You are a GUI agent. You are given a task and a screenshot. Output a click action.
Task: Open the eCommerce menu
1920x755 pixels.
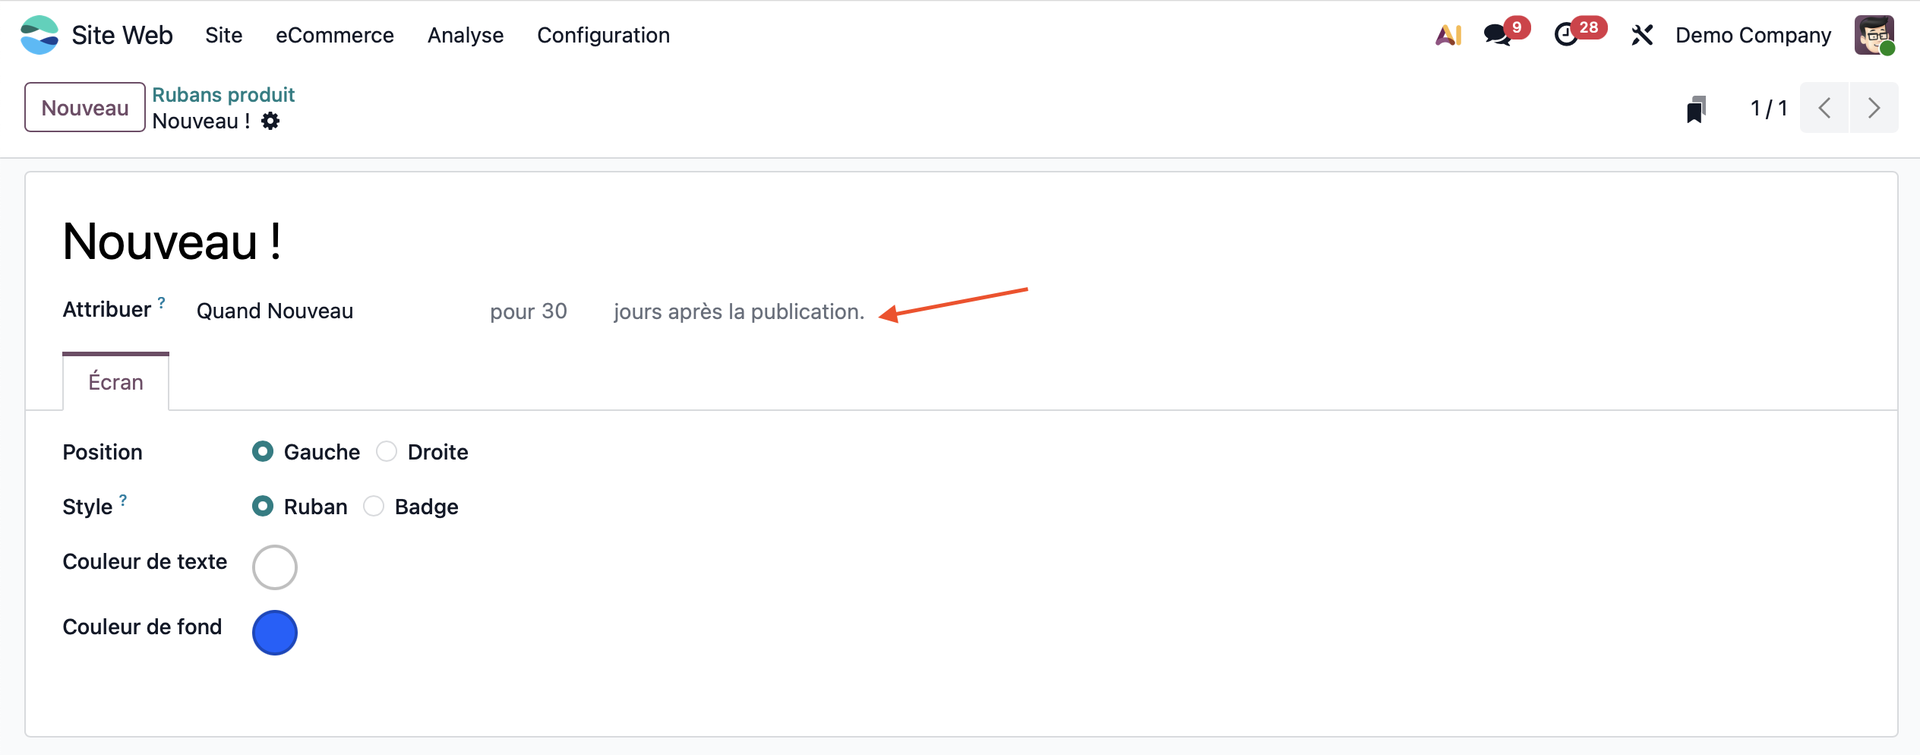click(335, 35)
